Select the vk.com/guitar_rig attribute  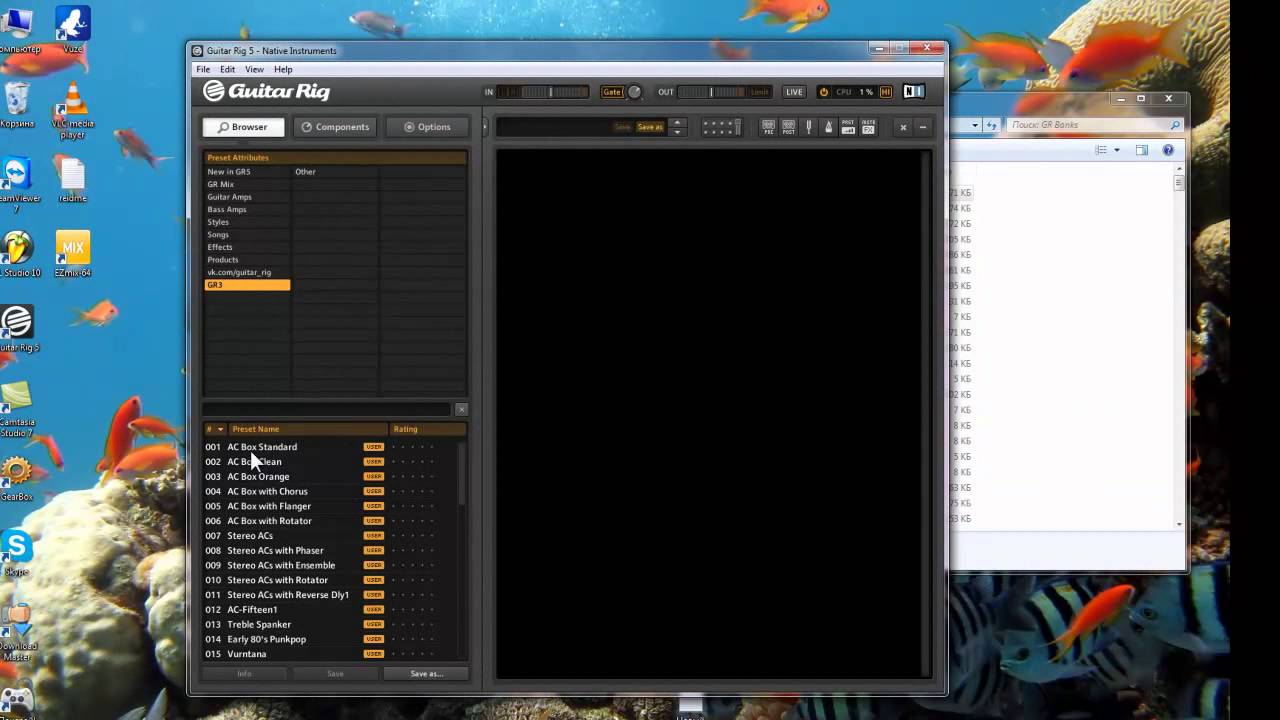pyautogui.click(x=247, y=272)
